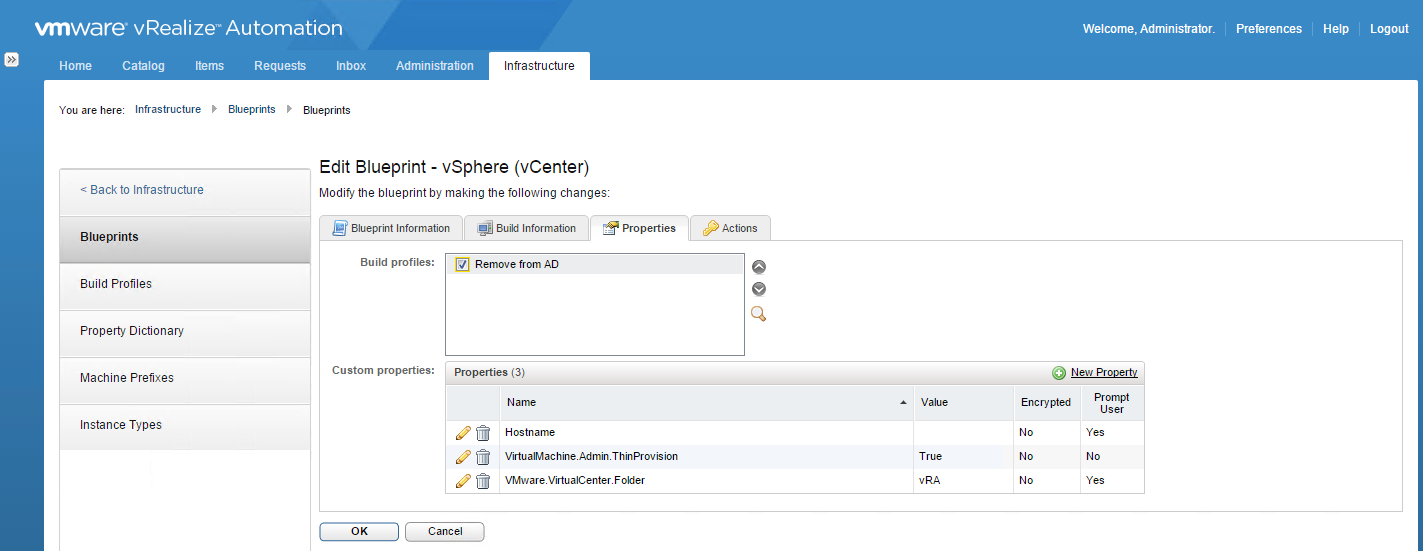Delete the Hostname property trash icon
This screenshot has width=1423, height=551.
pos(483,433)
